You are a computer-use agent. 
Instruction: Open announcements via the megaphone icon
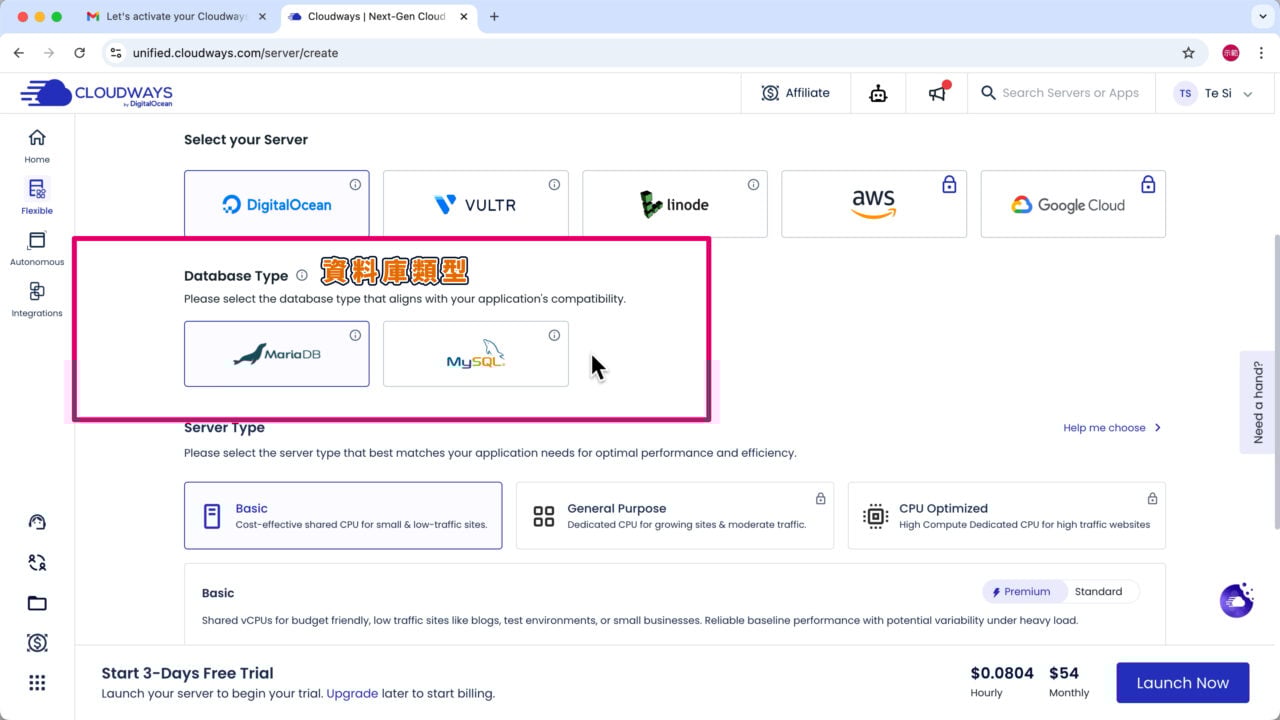(x=936, y=92)
